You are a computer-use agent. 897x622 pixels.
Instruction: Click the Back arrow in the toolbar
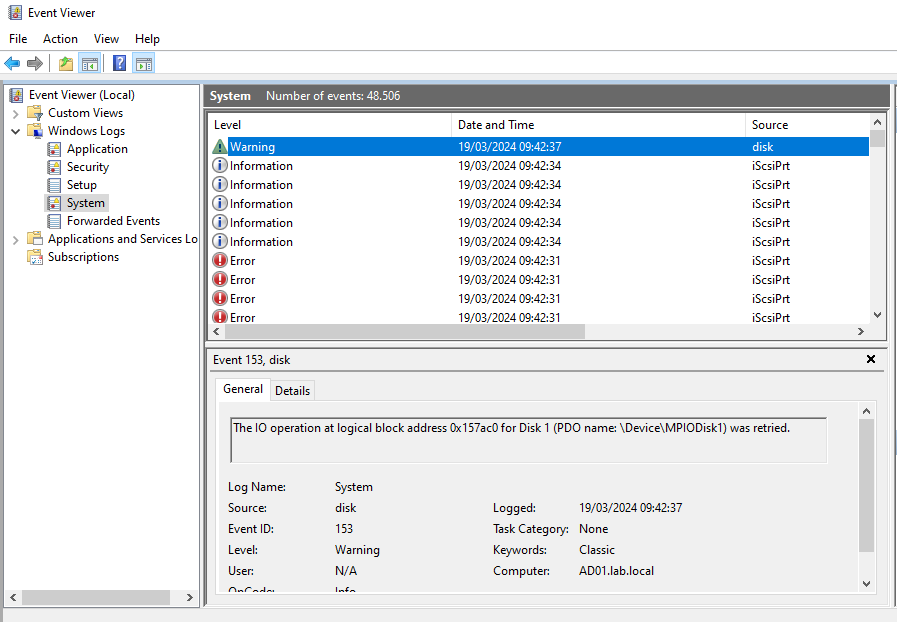click(x=13, y=64)
